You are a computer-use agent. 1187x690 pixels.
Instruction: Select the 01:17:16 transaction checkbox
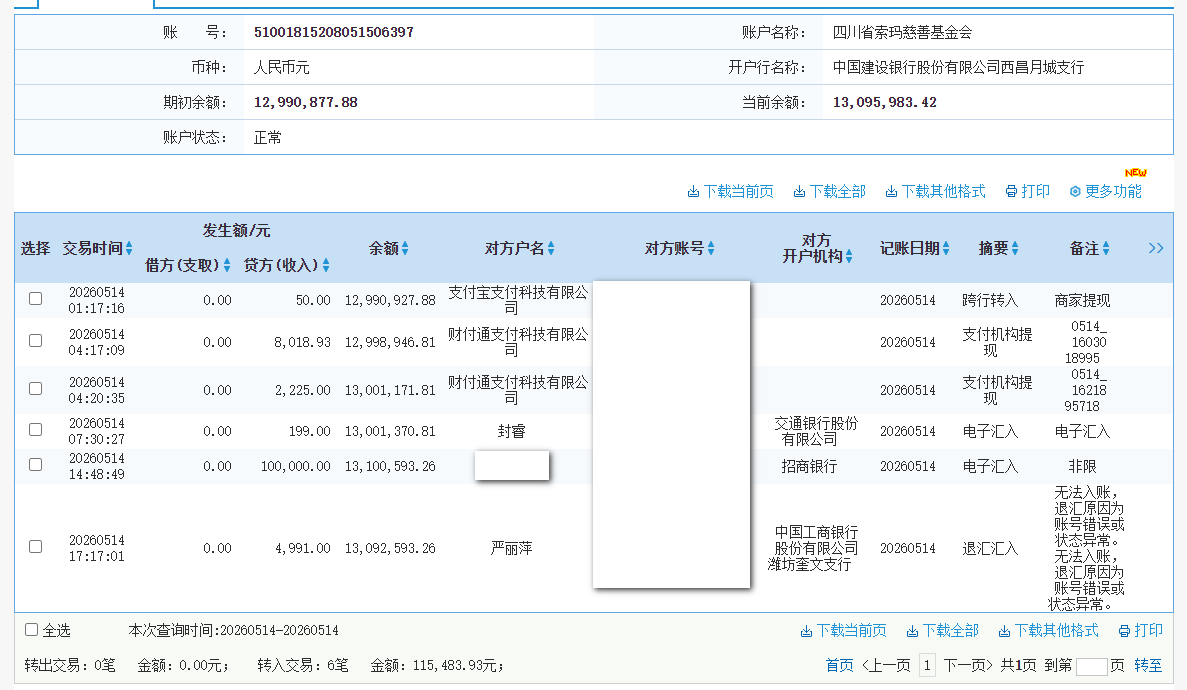click(x=36, y=298)
